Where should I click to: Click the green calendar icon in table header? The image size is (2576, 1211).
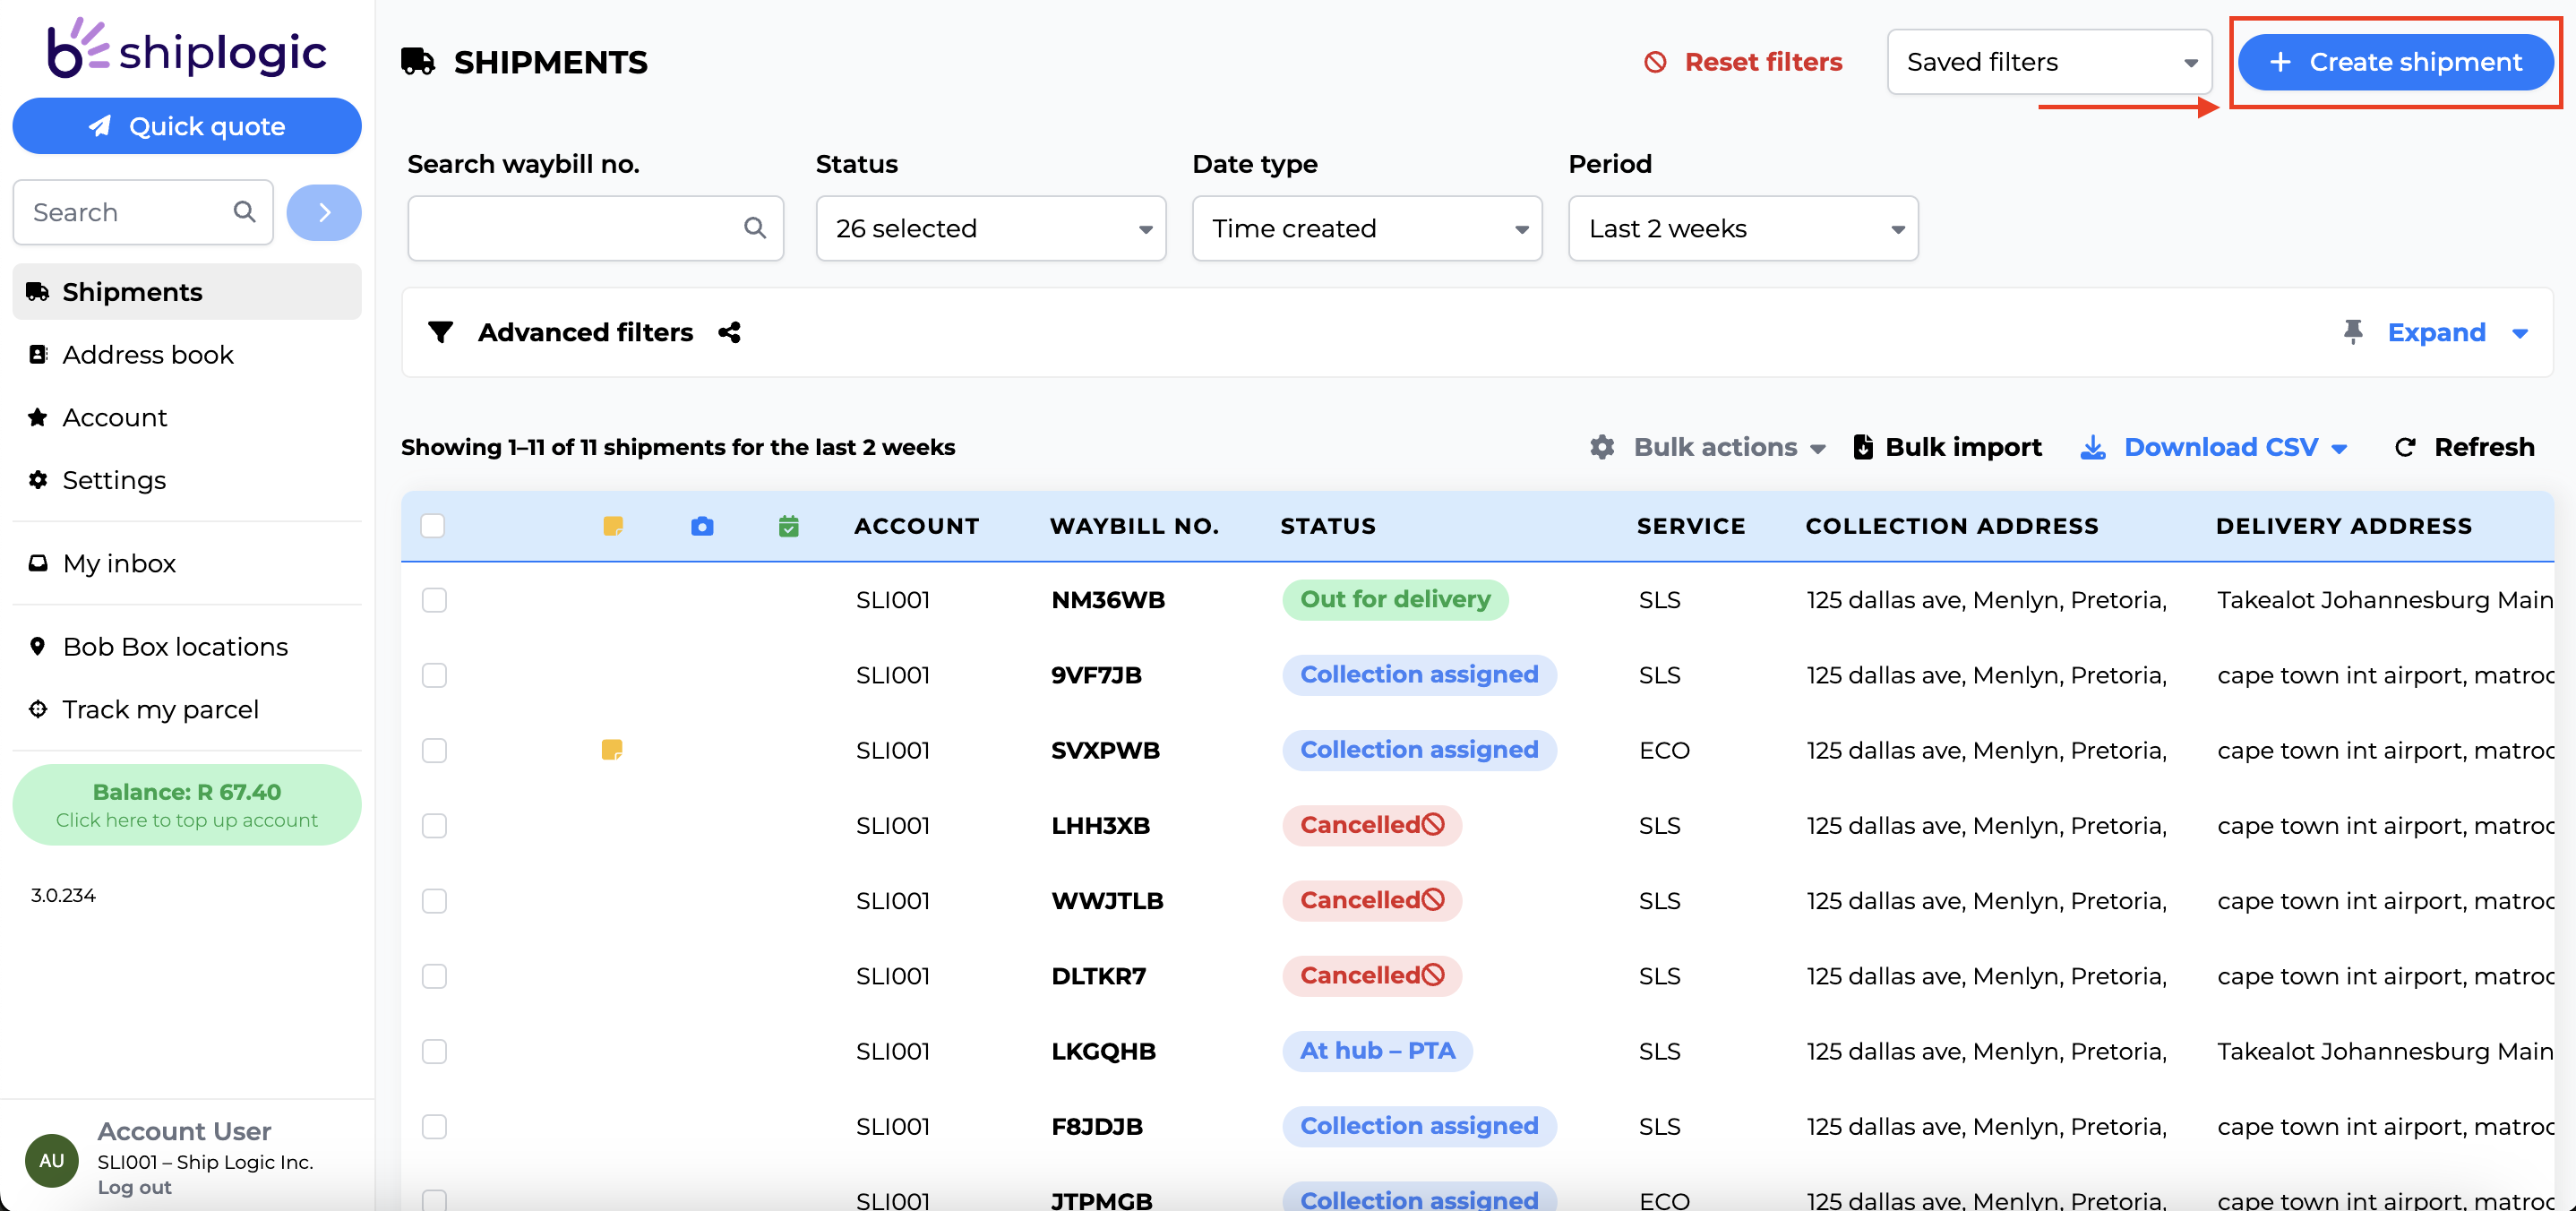pyautogui.click(x=789, y=526)
